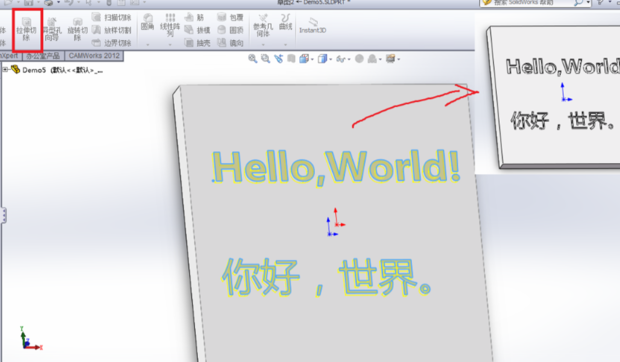The height and width of the screenshot is (362, 620).
Task: Expand the 参考几何体 dropdown arrow
Action: coord(263,45)
